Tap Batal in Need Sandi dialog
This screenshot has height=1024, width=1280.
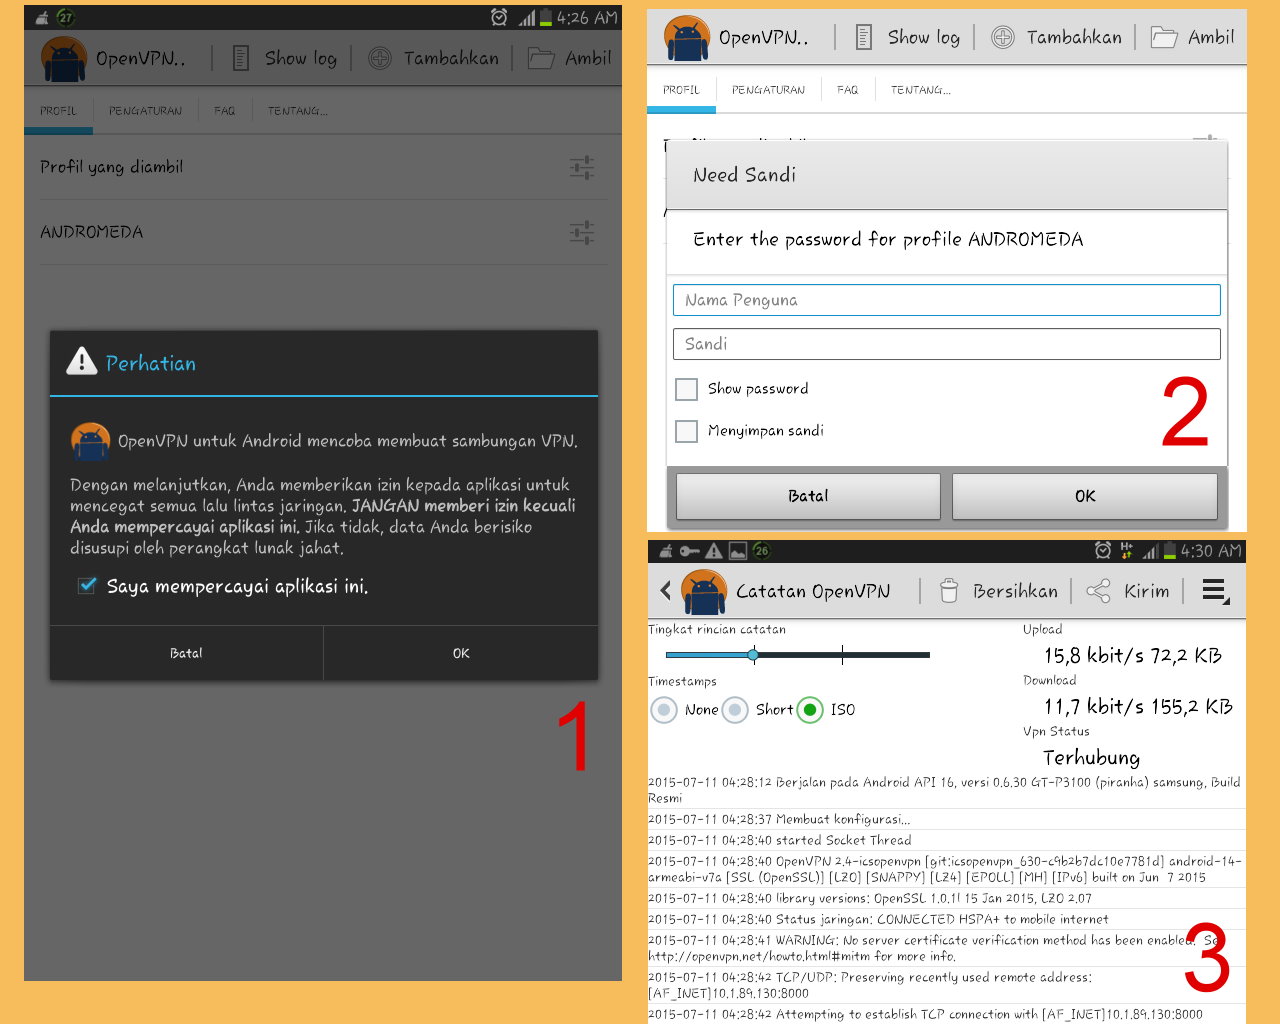click(808, 496)
